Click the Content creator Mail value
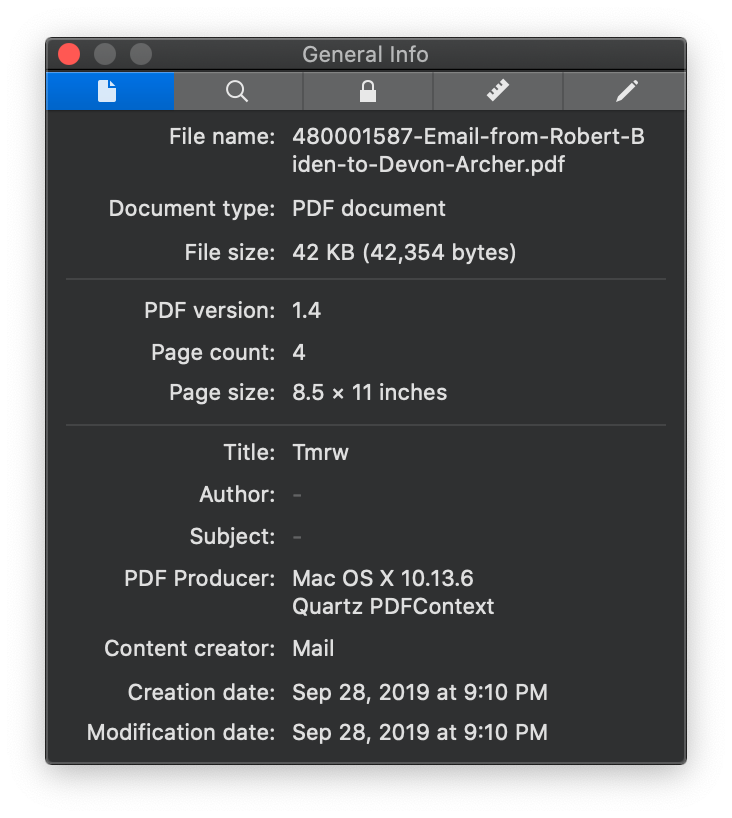Screen dimensions: 732x818 (x=313, y=648)
